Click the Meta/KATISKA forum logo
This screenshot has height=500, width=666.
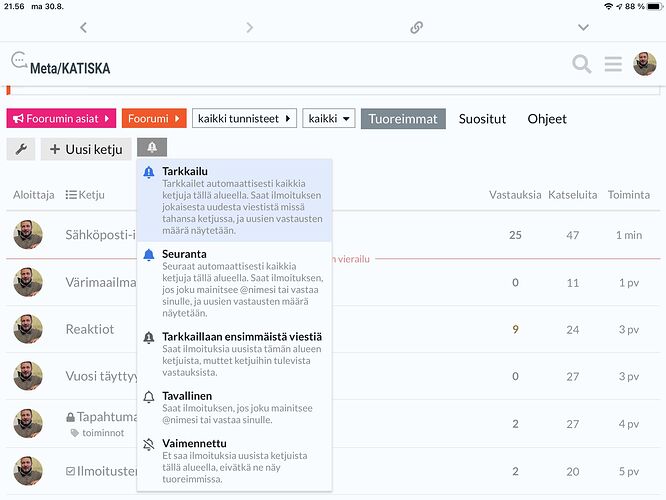pyautogui.click(x=60, y=66)
